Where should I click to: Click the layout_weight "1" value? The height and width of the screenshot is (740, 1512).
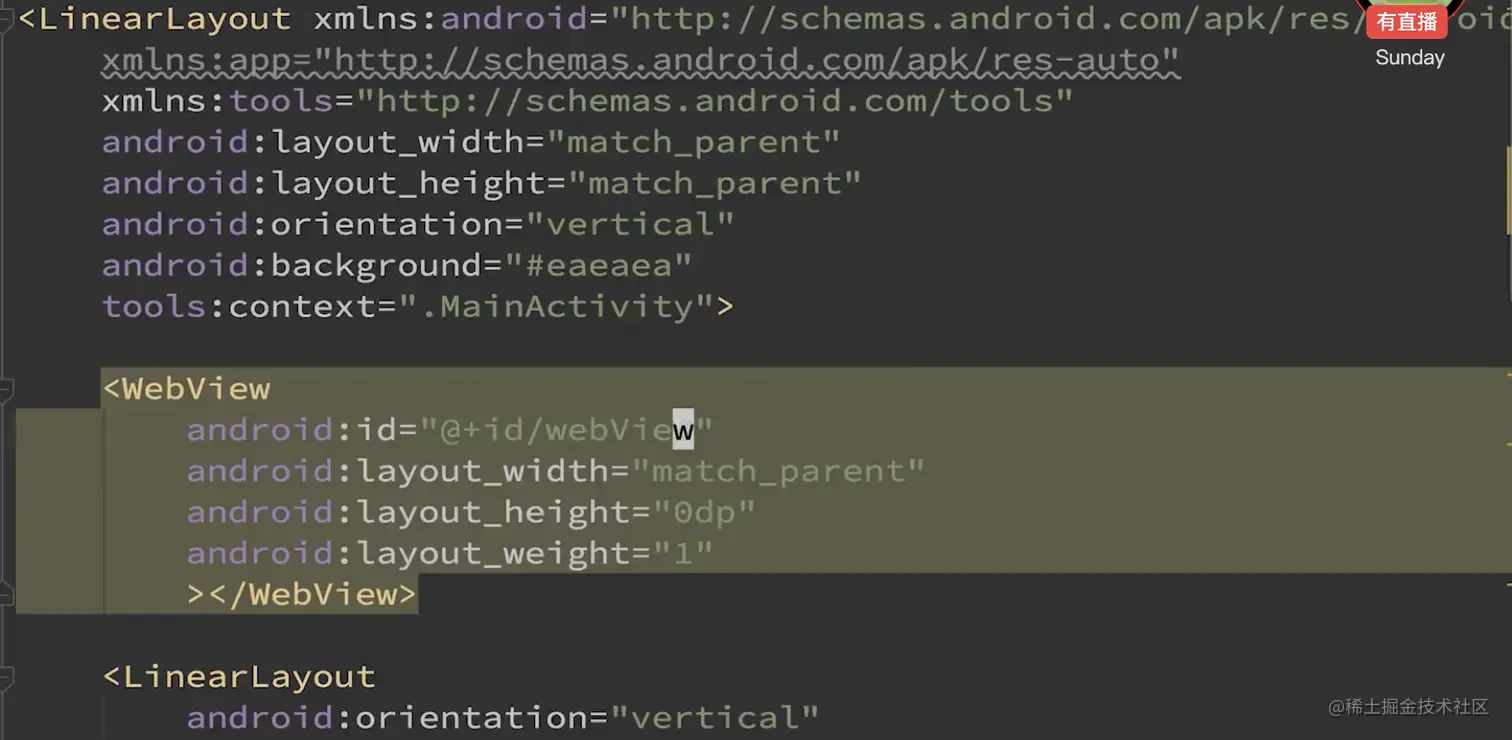coord(683,553)
